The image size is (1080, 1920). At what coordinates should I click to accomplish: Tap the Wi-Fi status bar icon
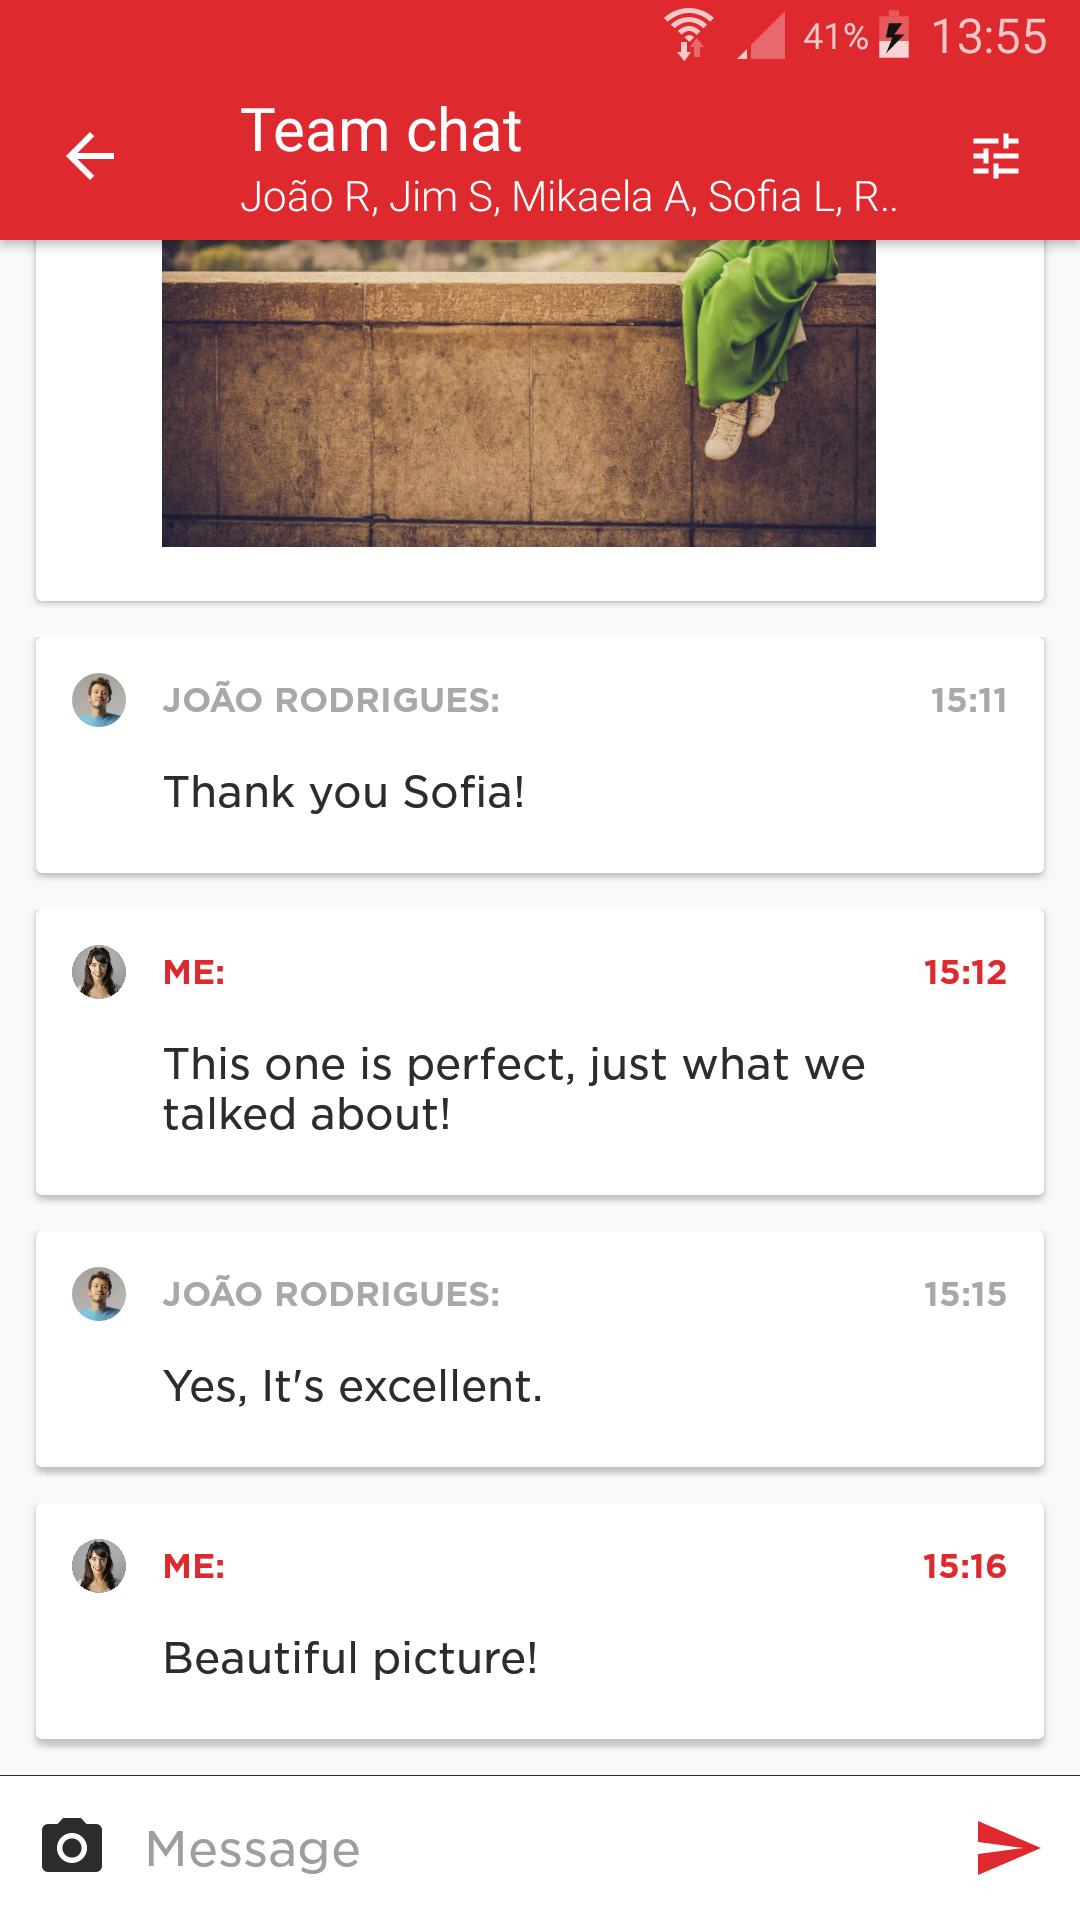pyautogui.click(x=689, y=35)
